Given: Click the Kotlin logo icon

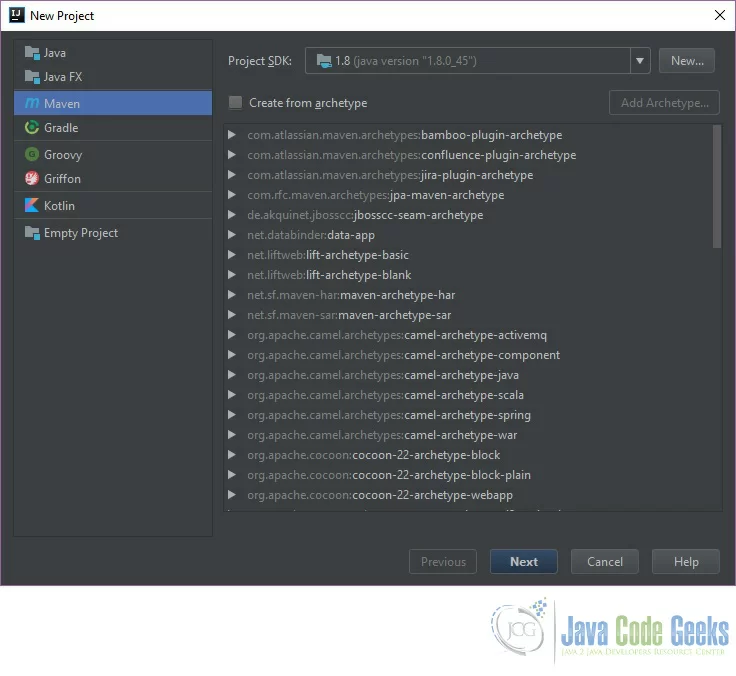Looking at the screenshot, I should [x=32, y=205].
